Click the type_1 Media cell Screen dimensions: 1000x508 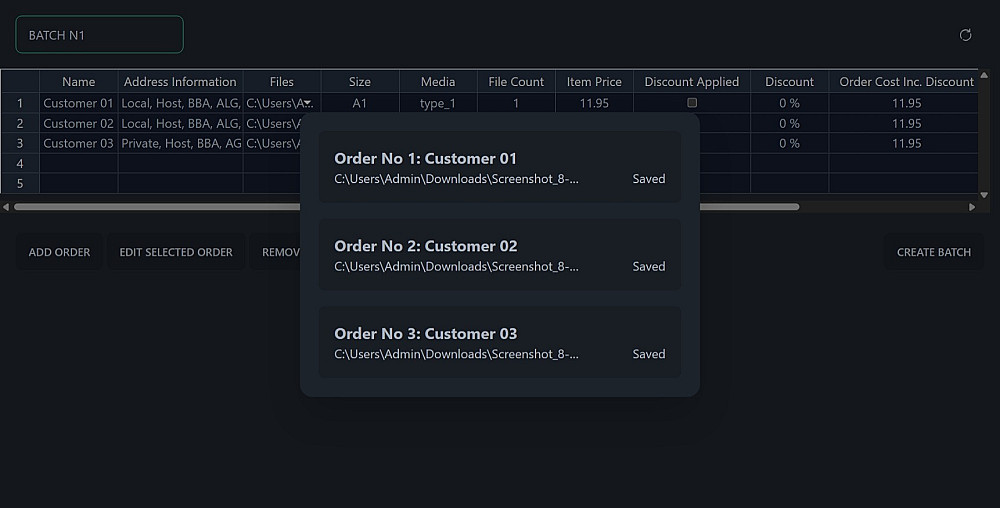point(437,103)
